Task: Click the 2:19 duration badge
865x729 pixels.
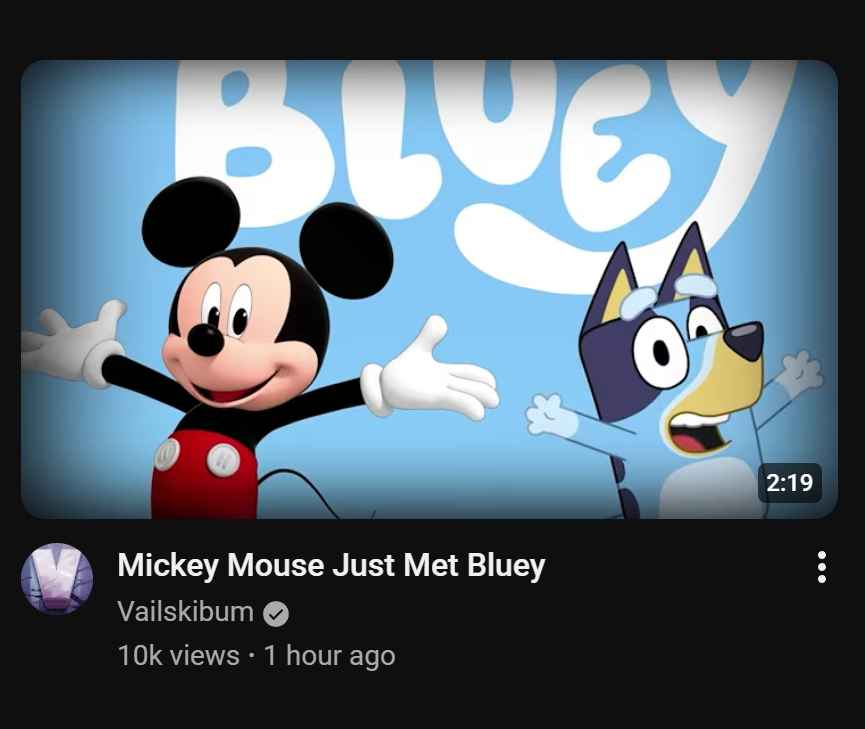Action: pos(789,483)
